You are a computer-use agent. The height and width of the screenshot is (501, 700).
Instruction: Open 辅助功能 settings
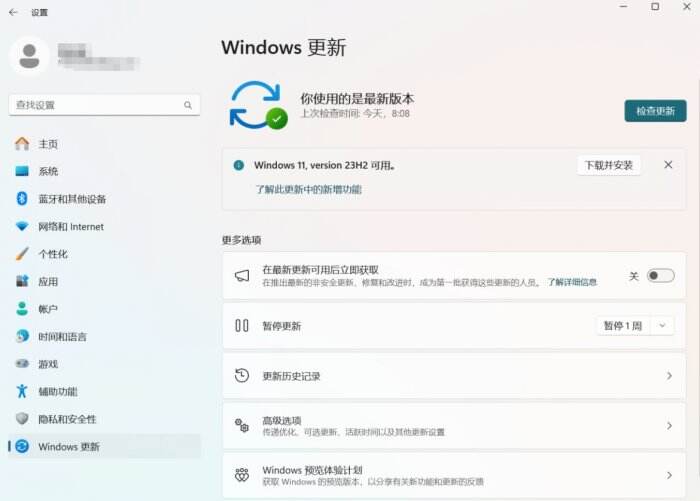click(x=105, y=392)
